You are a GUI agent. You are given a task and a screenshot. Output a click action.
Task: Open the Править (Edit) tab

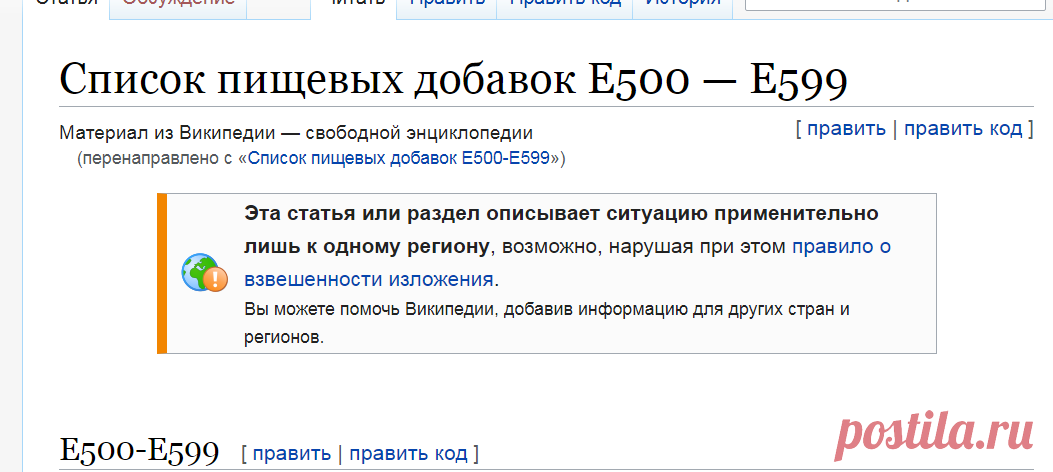pos(447,5)
